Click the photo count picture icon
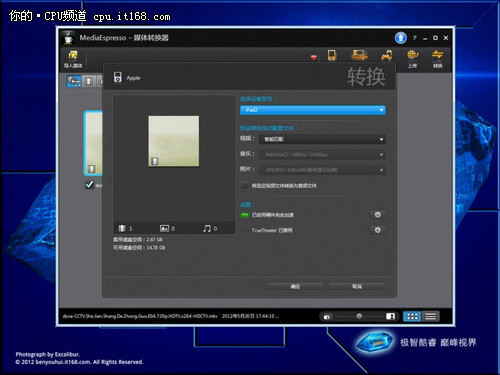500x375 pixels. click(x=164, y=228)
